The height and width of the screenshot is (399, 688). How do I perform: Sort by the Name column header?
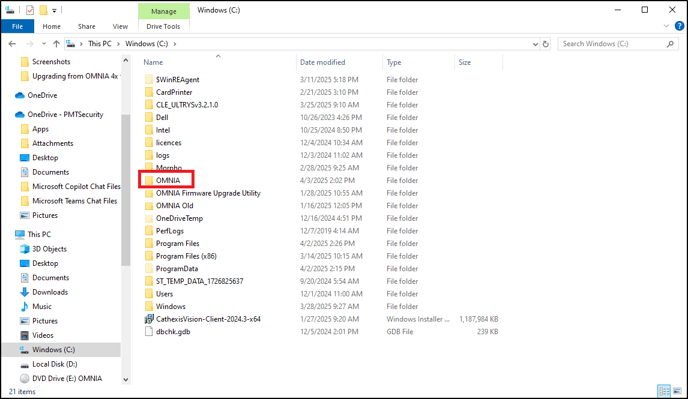click(153, 62)
